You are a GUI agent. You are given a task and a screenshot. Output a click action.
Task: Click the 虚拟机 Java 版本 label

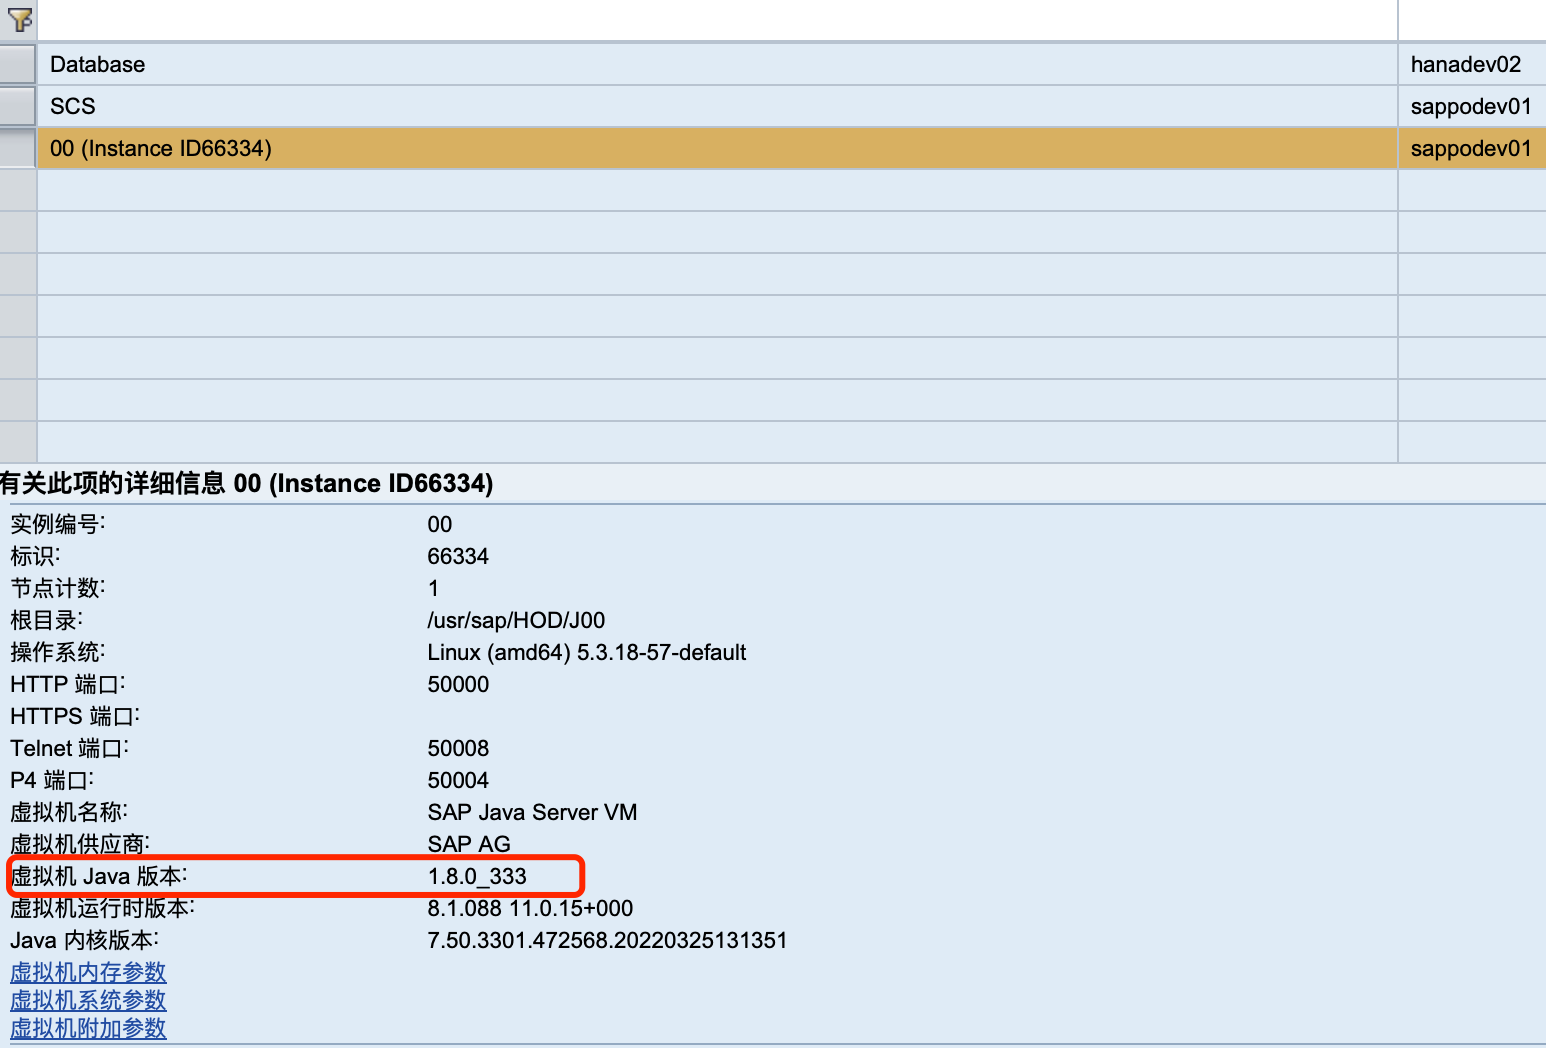(x=99, y=876)
